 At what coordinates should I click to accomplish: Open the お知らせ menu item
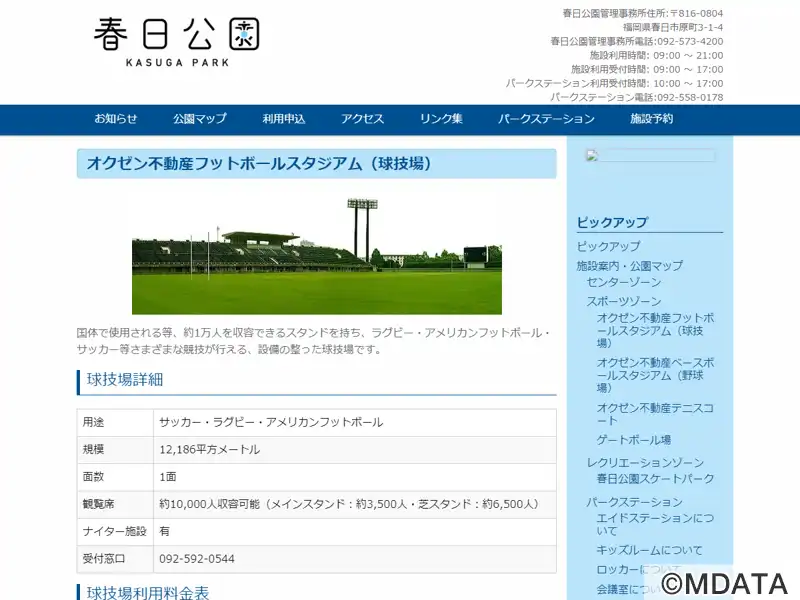[x=116, y=119]
